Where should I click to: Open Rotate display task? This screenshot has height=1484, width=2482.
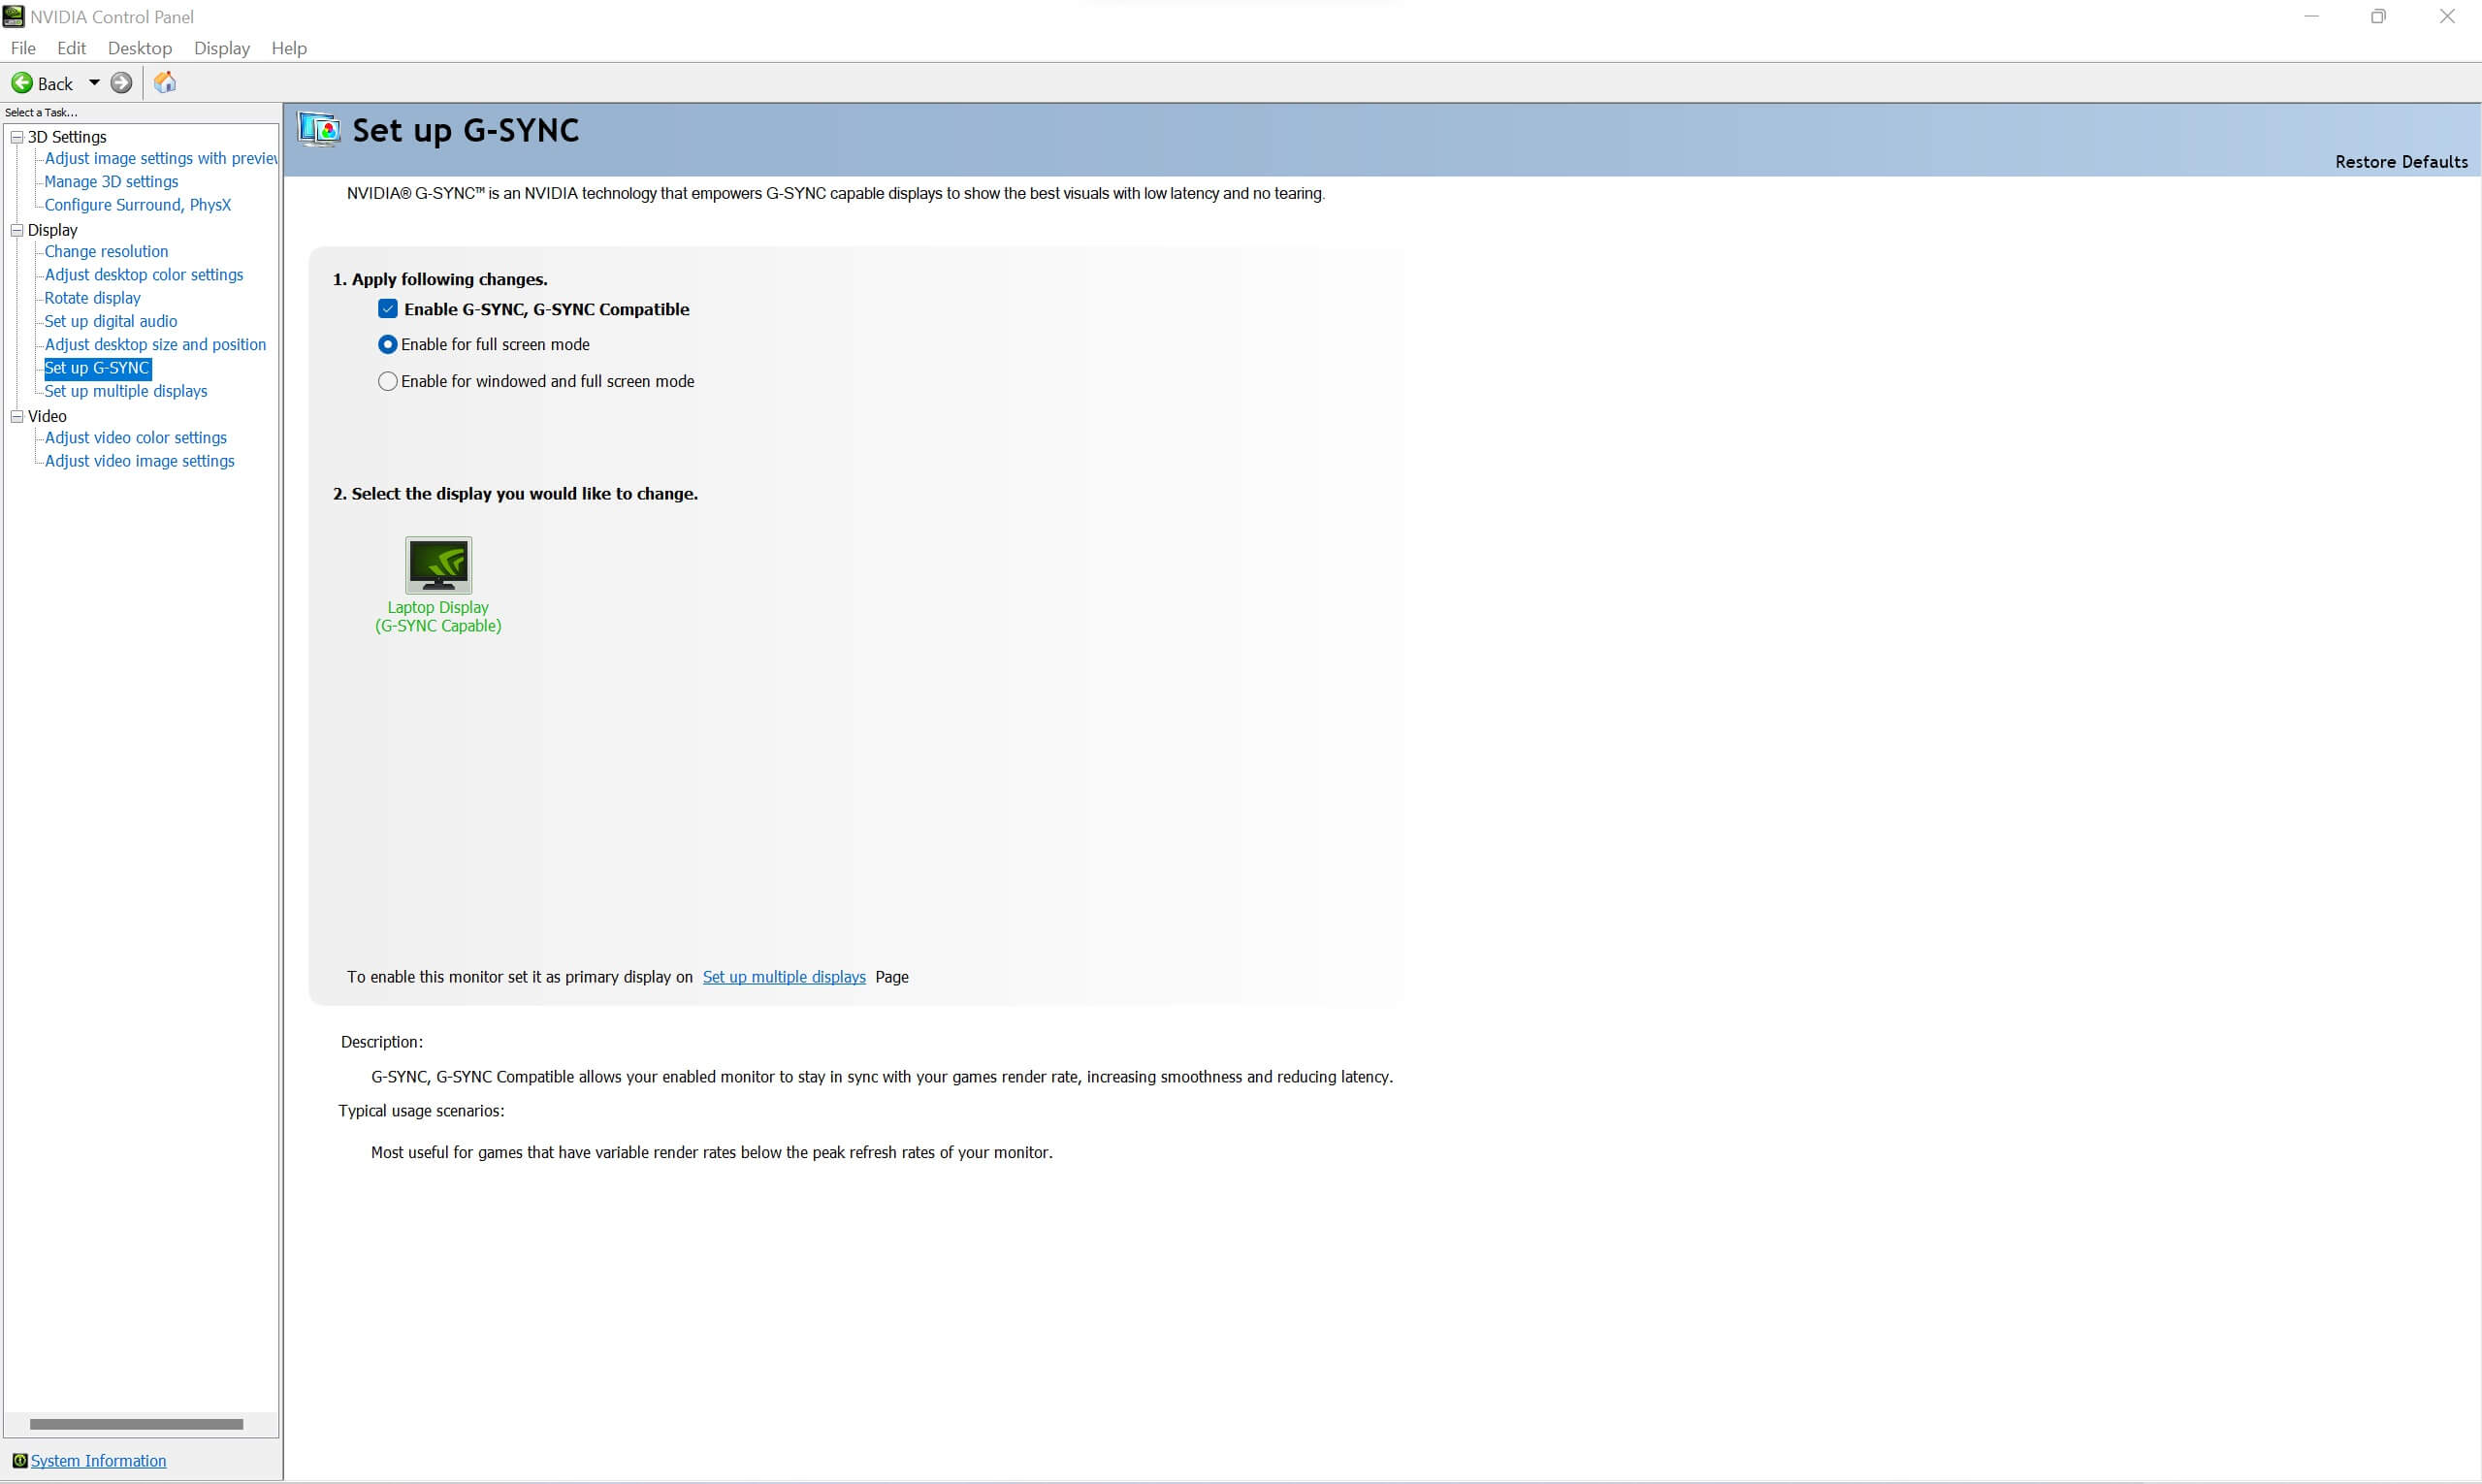pyautogui.click(x=92, y=298)
